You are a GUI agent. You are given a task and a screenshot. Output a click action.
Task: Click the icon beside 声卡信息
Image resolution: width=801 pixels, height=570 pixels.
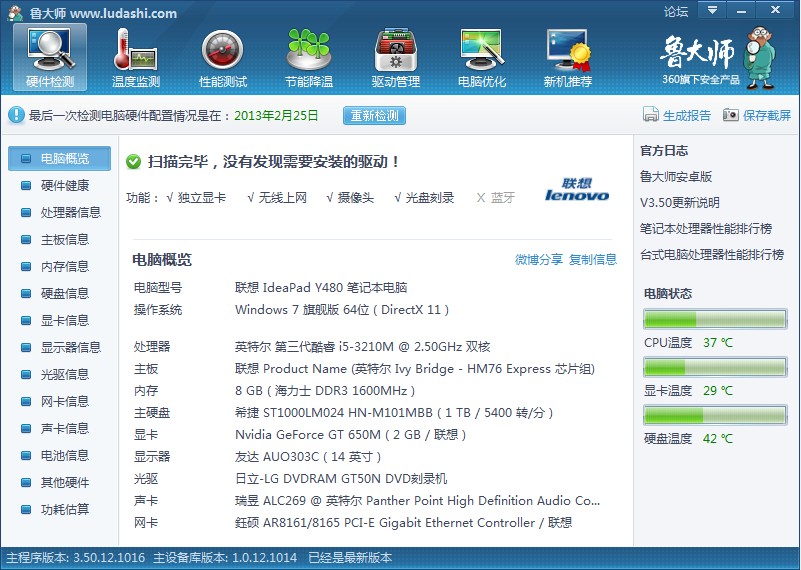26,429
